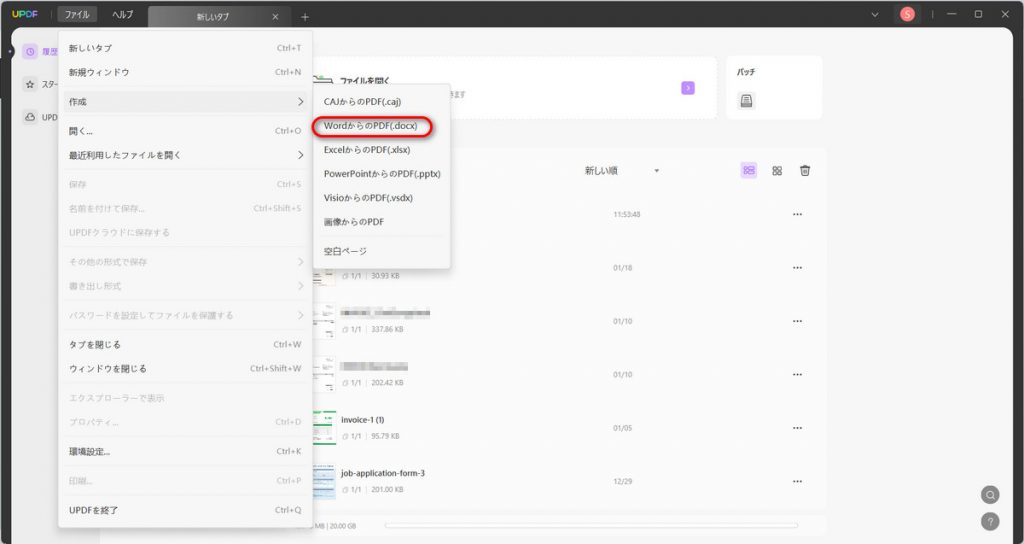Switch to grid view icon
1024x544 pixels.
[x=777, y=170]
